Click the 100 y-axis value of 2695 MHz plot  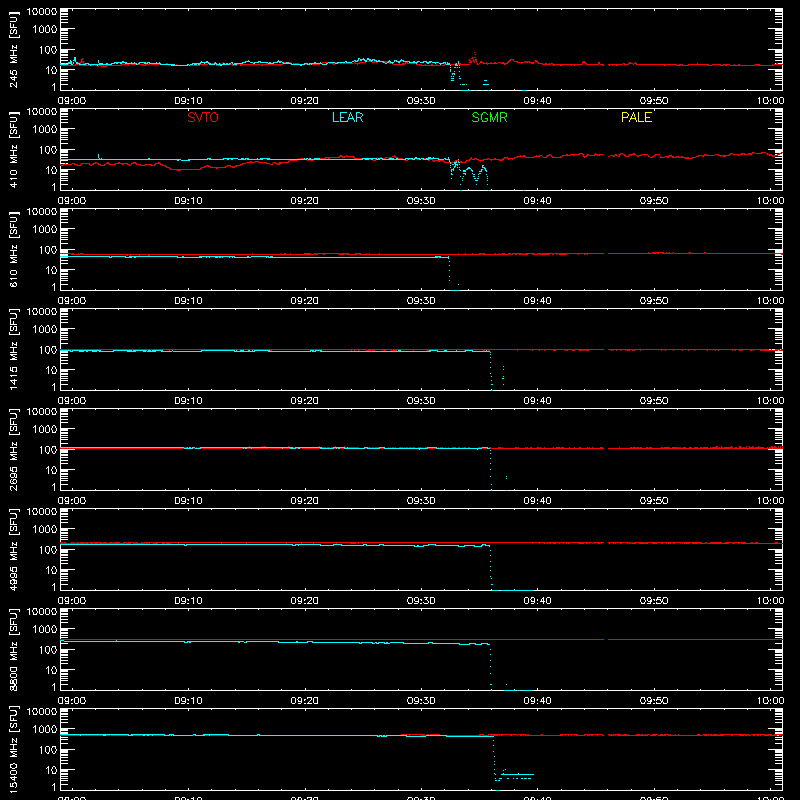pyautogui.click(x=48, y=450)
